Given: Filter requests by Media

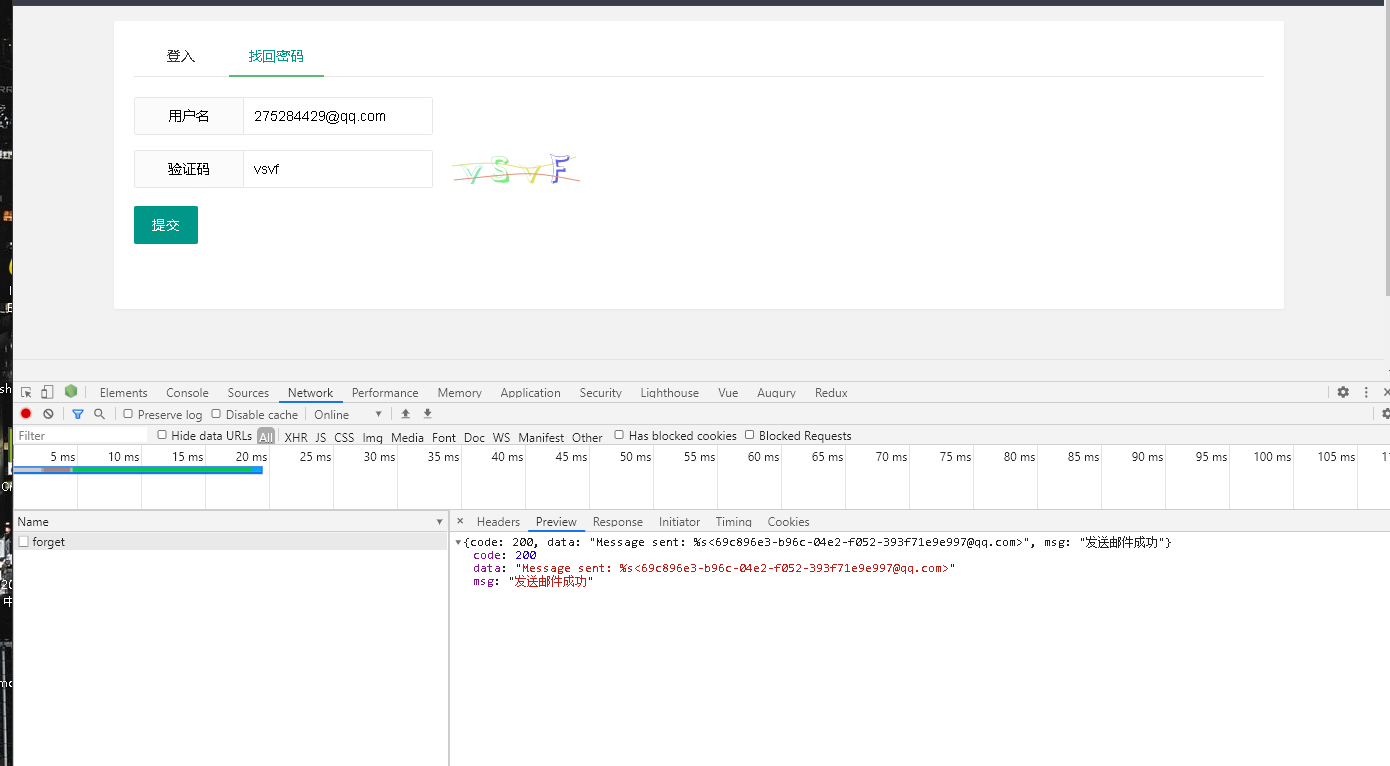Looking at the screenshot, I should pos(407,437).
